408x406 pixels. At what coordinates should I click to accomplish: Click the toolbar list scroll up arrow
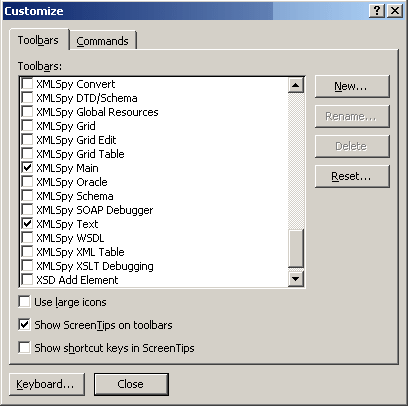(x=296, y=85)
